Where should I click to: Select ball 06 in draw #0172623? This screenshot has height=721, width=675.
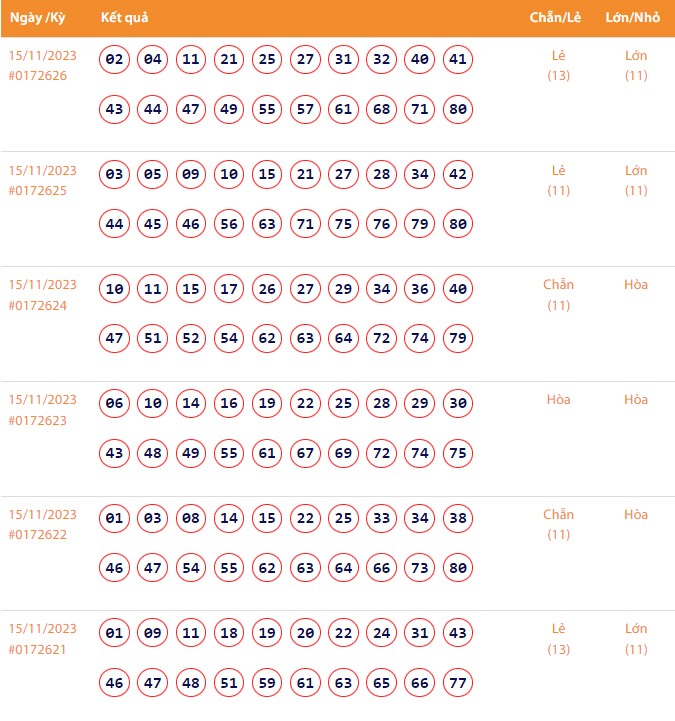click(x=115, y=404)
